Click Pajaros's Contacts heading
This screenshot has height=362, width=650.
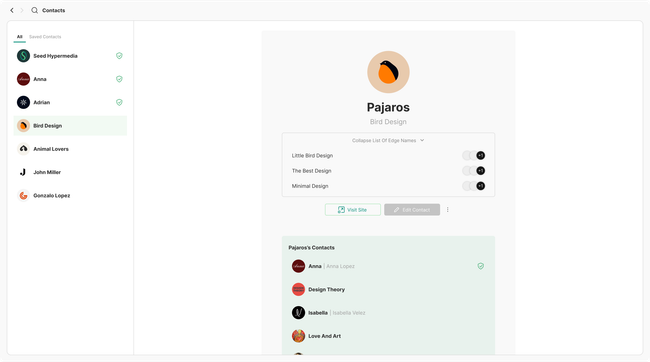[x=311, y=248]
